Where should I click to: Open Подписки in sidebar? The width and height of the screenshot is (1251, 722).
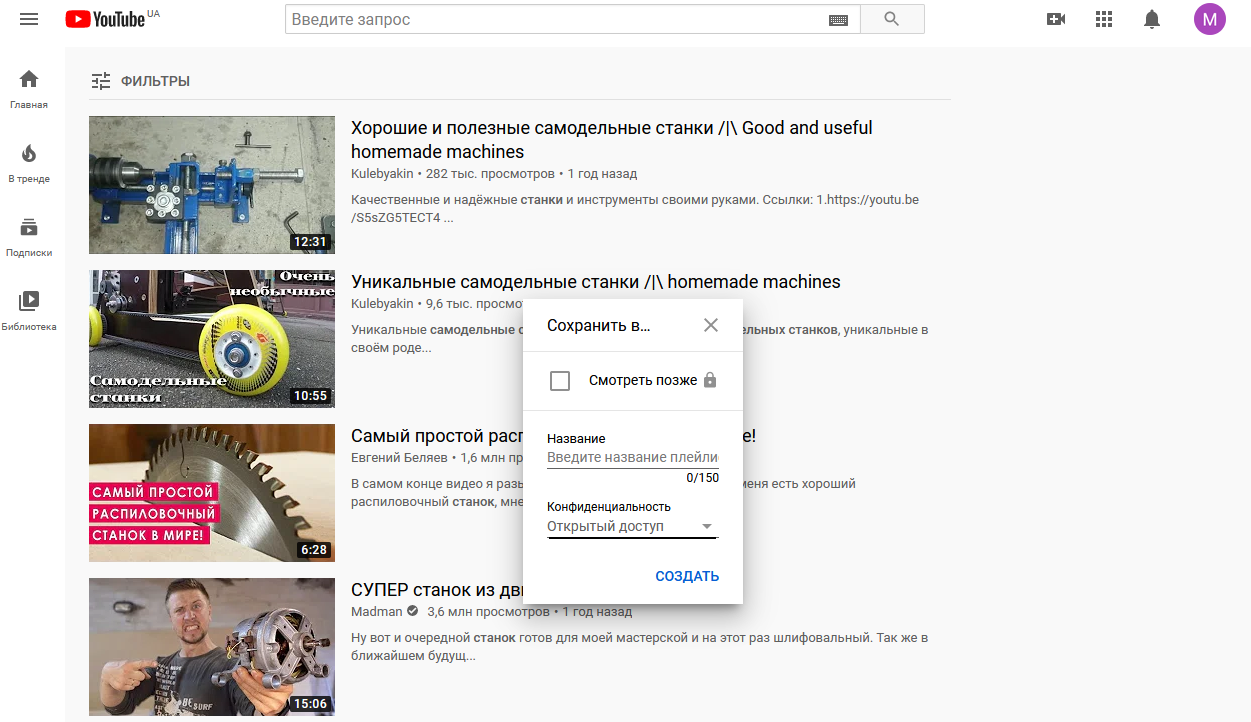tap(29, 236)
